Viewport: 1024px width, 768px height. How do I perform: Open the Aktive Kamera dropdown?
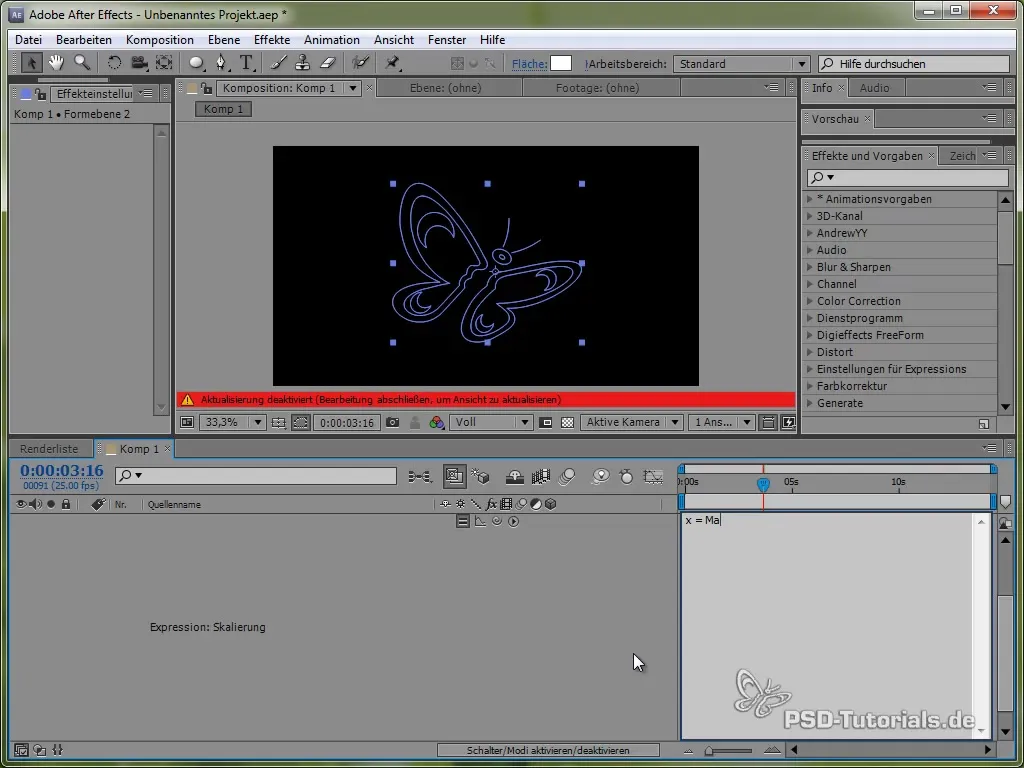point(632,423)
